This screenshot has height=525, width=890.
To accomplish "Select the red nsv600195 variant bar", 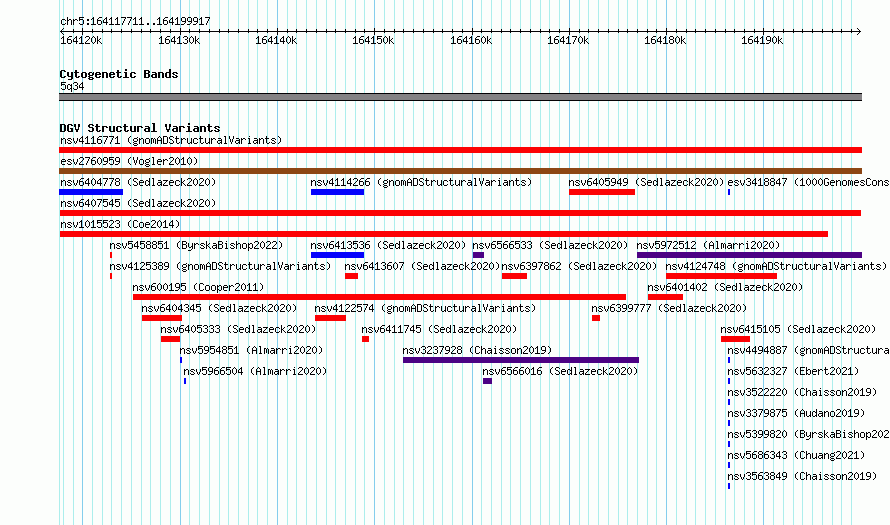I will pos(379,297).
